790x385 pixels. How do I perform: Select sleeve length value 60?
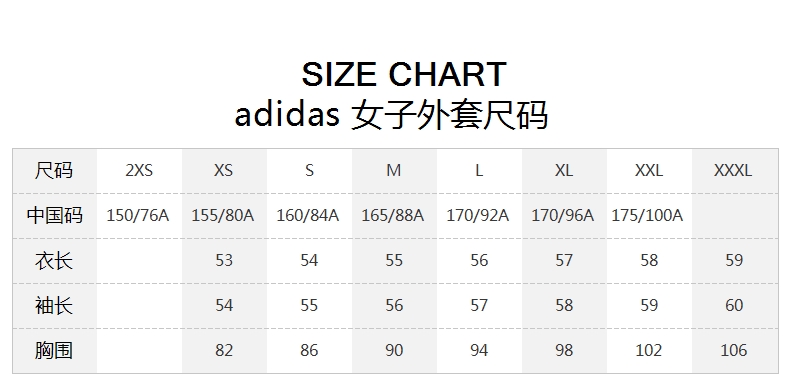[x=734, y=305]
